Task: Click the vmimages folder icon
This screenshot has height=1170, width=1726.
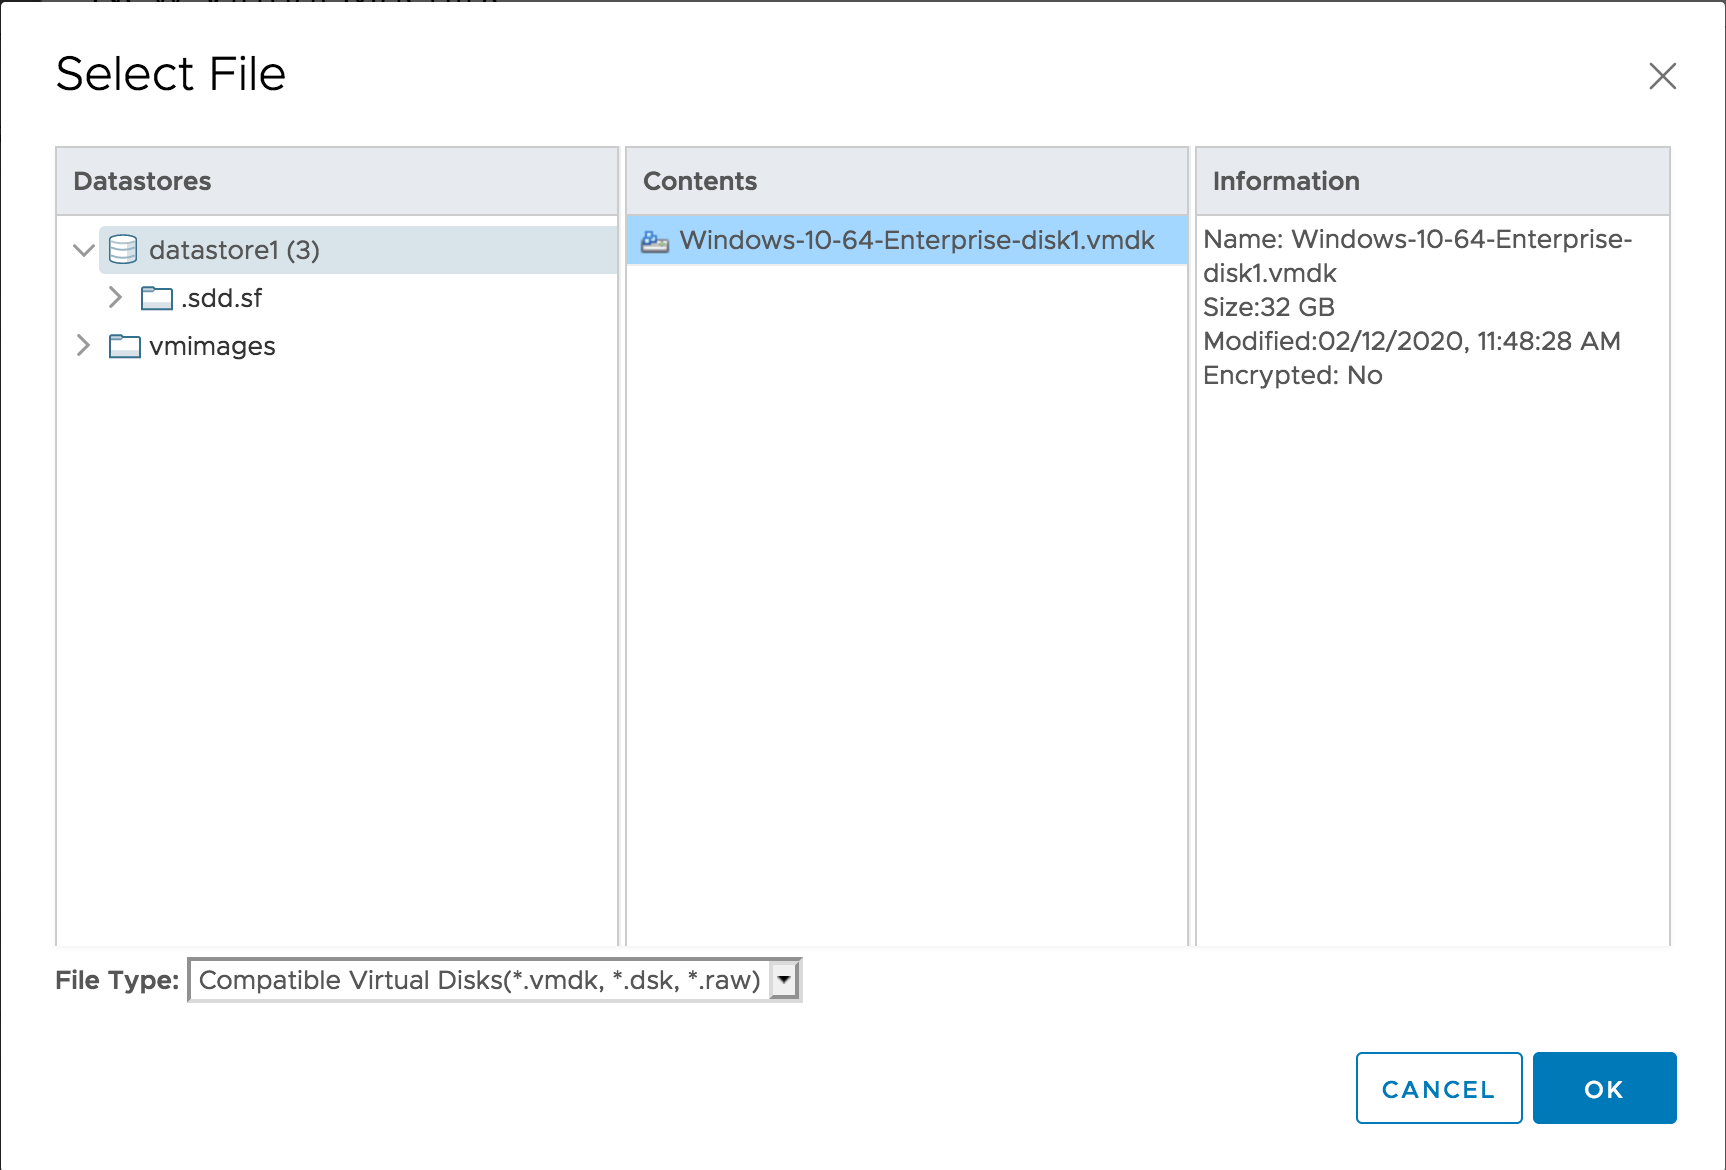Action: pyautogui.click(x=124, y=346)
